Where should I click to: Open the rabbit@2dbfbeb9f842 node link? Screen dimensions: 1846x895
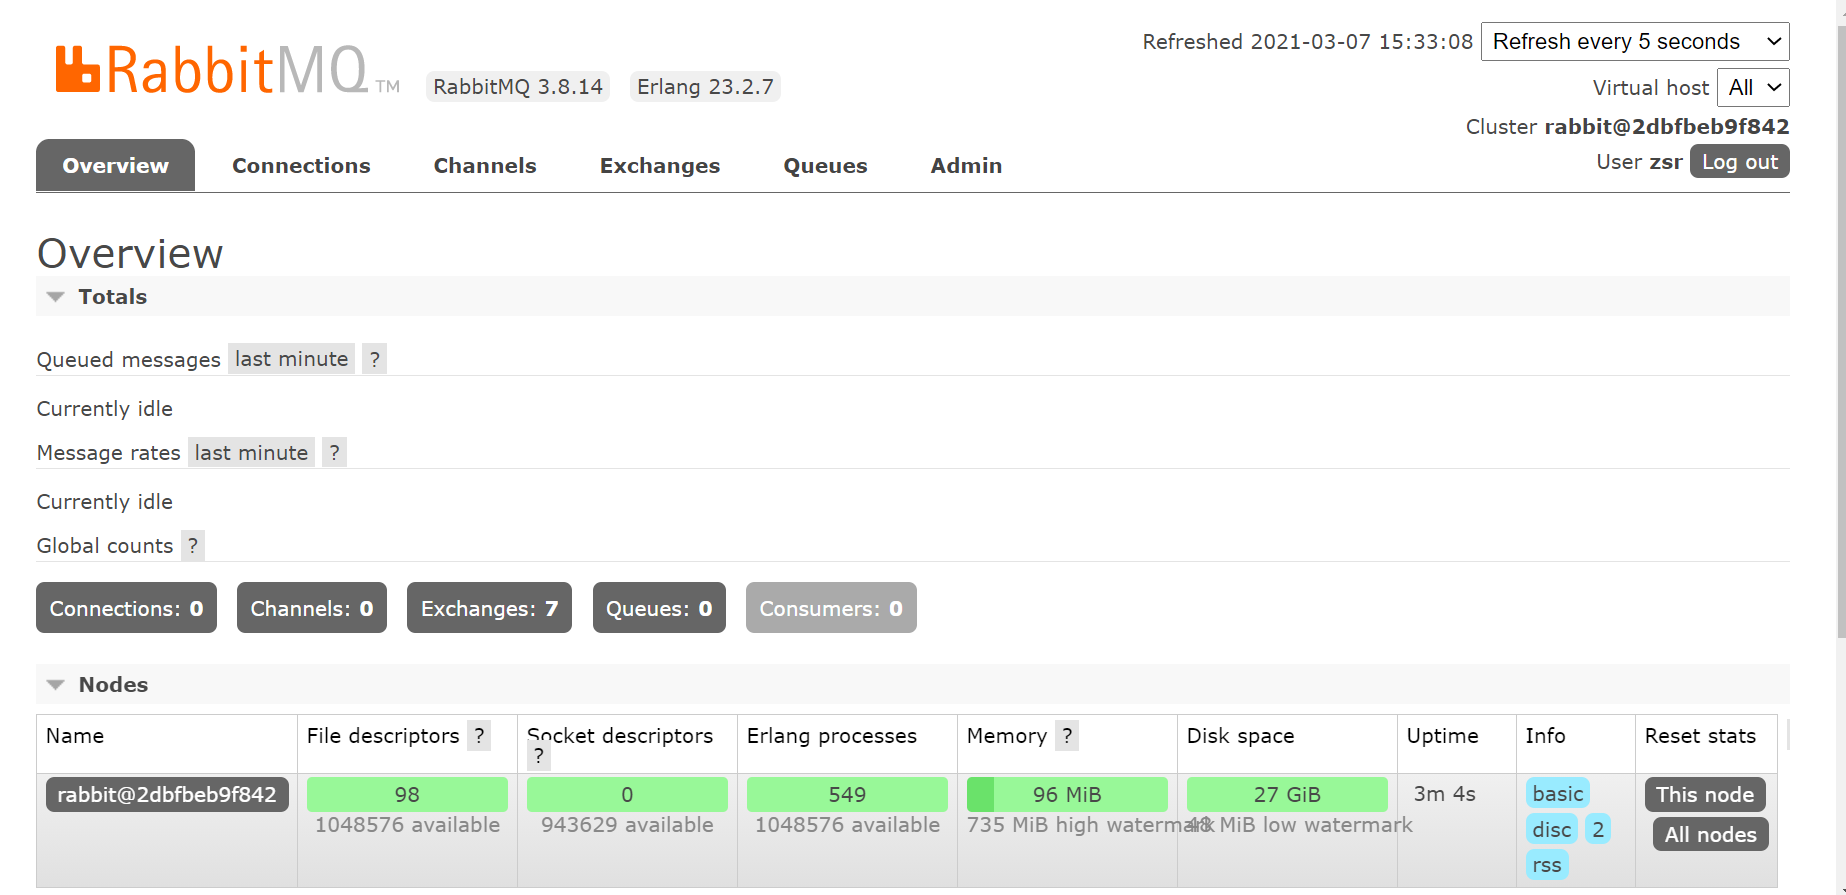pyautogui.click(x=167, y=795)
